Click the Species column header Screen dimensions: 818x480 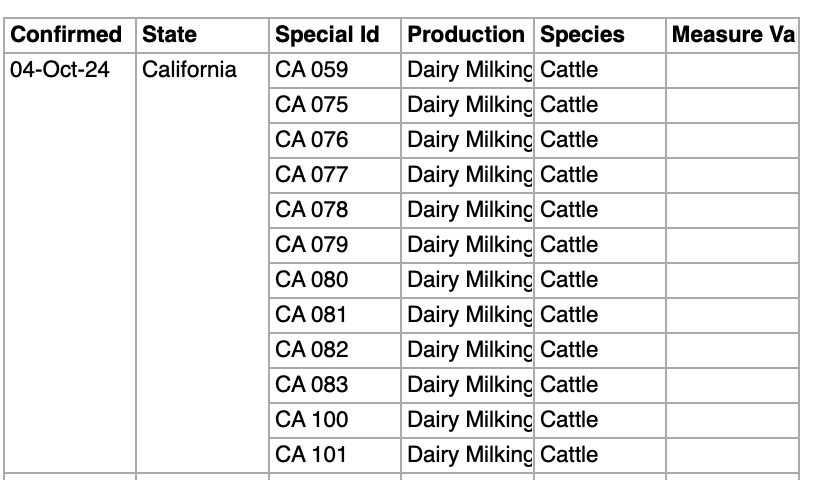pyautogui.click(x=582, y=35)
